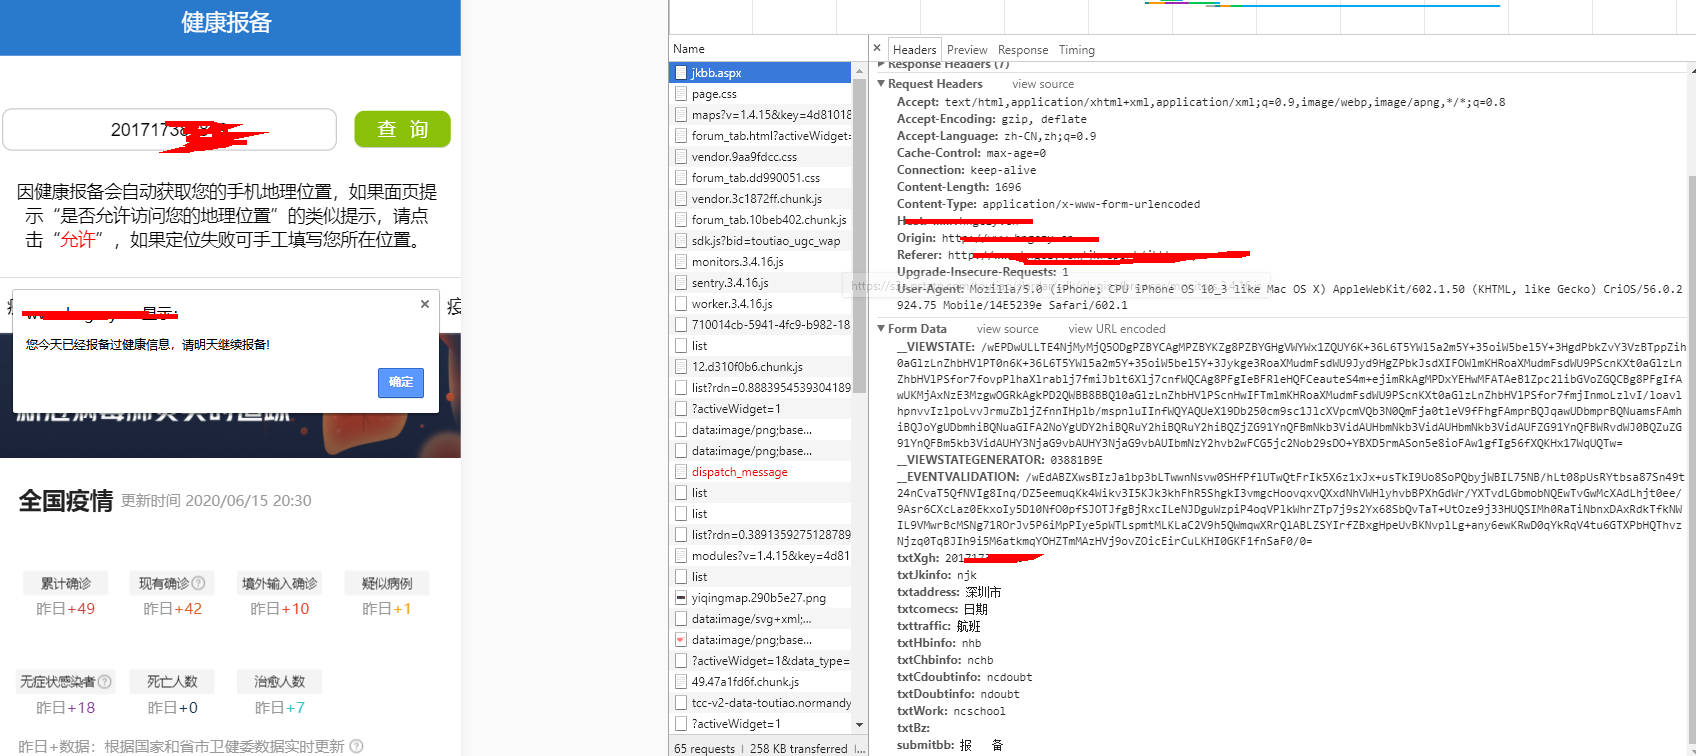
Task: Select the 治愈人数 statistic label
Action: [x=279, y=681]
